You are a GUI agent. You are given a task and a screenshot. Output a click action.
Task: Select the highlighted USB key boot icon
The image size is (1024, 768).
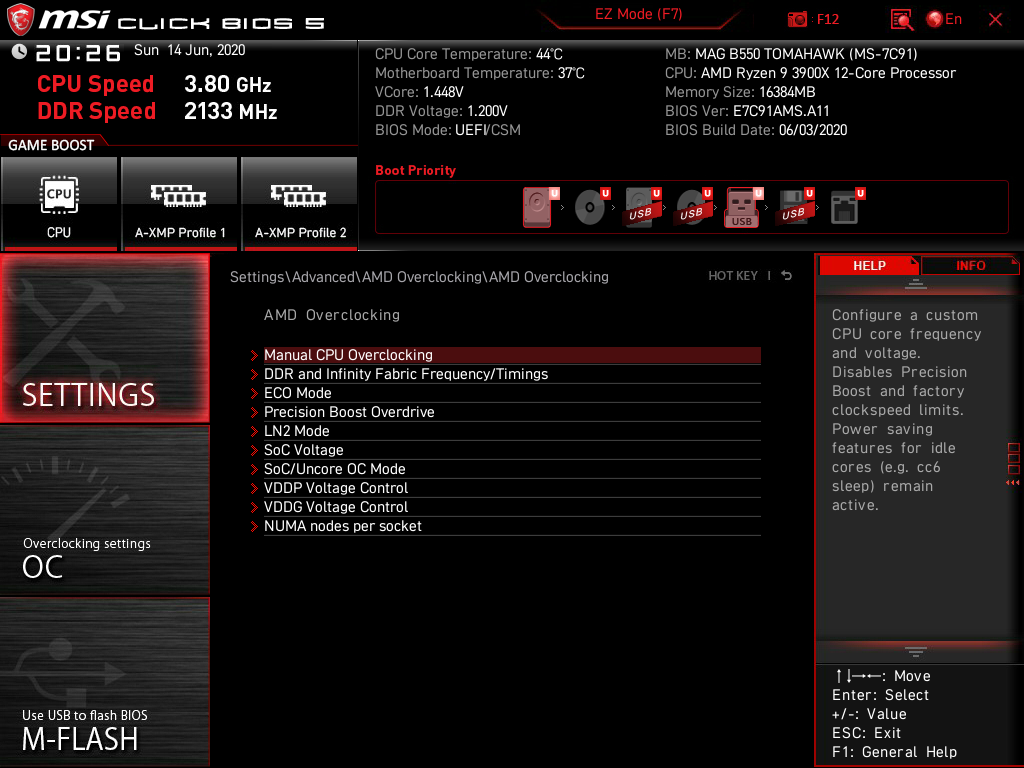pos(742,207)
